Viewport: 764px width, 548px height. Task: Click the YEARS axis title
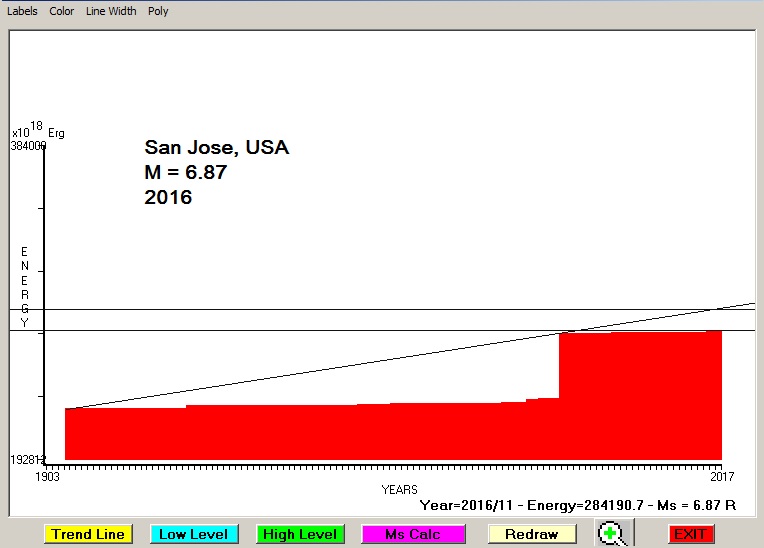coord(399,489)
